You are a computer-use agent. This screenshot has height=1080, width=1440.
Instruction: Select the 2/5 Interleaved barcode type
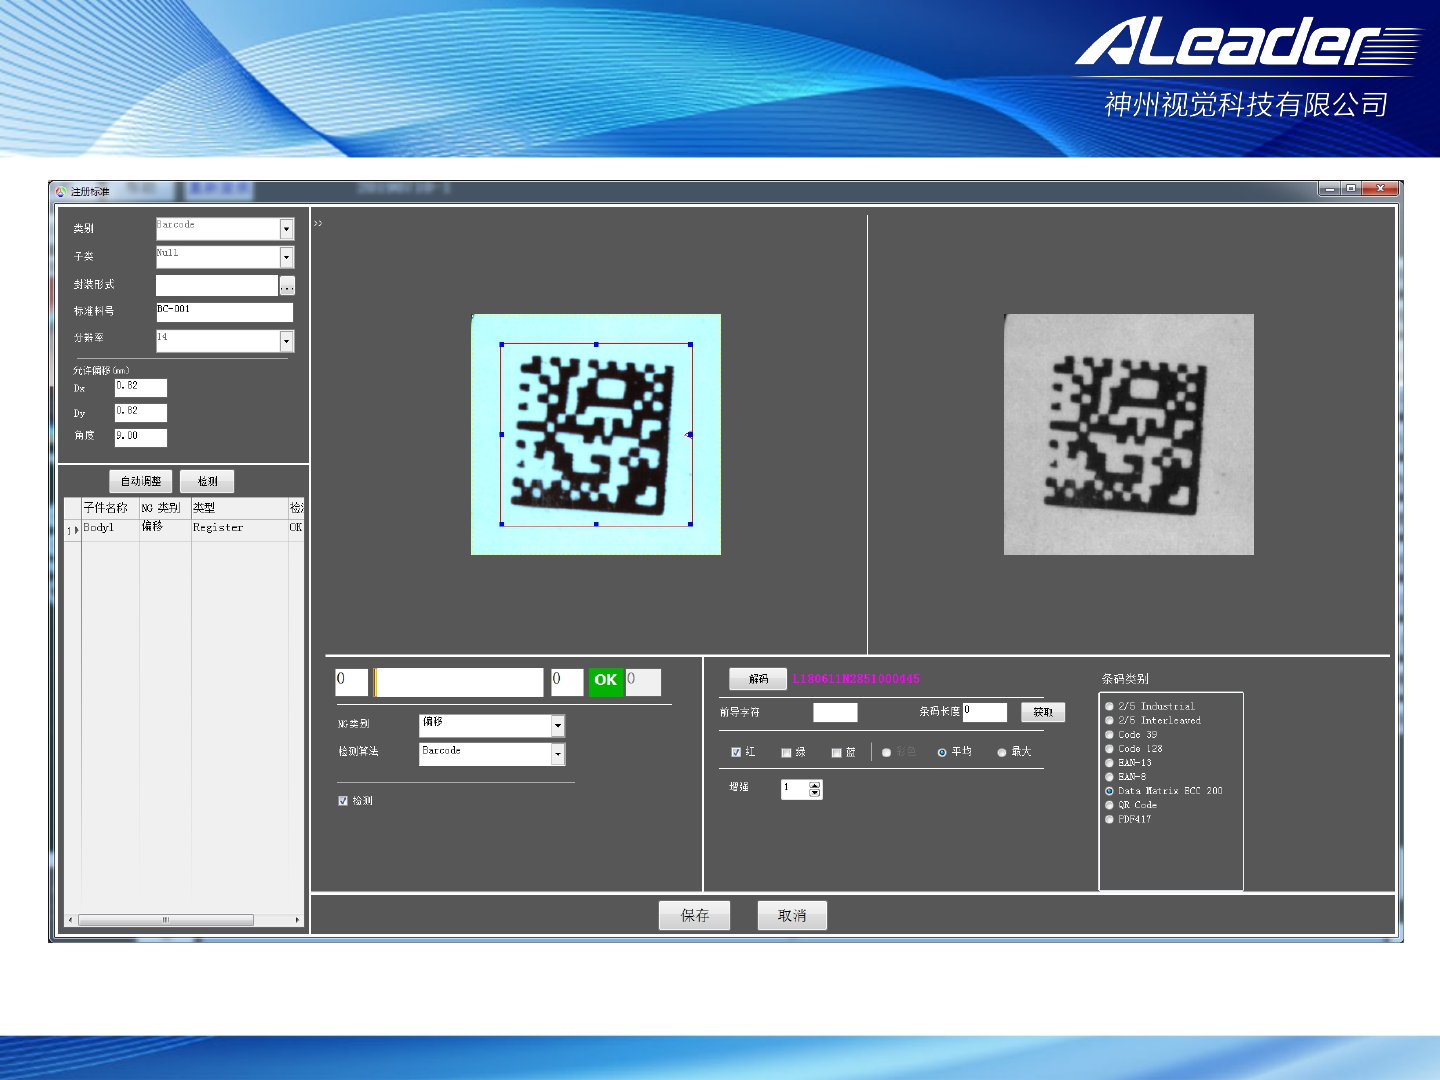pos(1109,721)
